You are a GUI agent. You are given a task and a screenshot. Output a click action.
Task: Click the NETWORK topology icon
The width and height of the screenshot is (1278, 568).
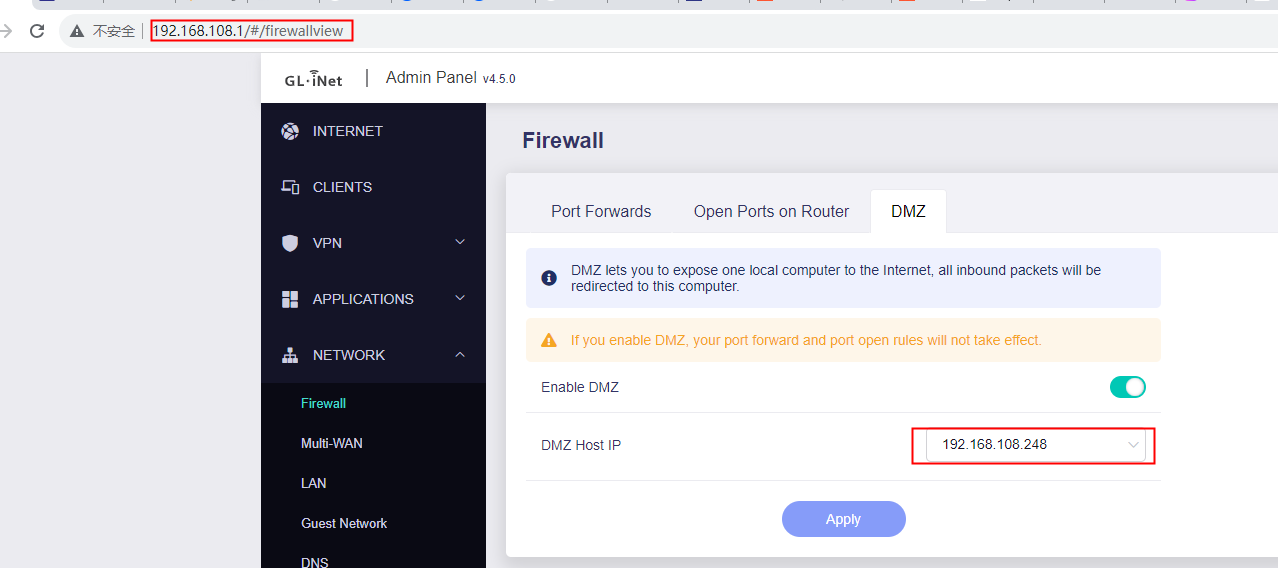(x=290, y=355)
